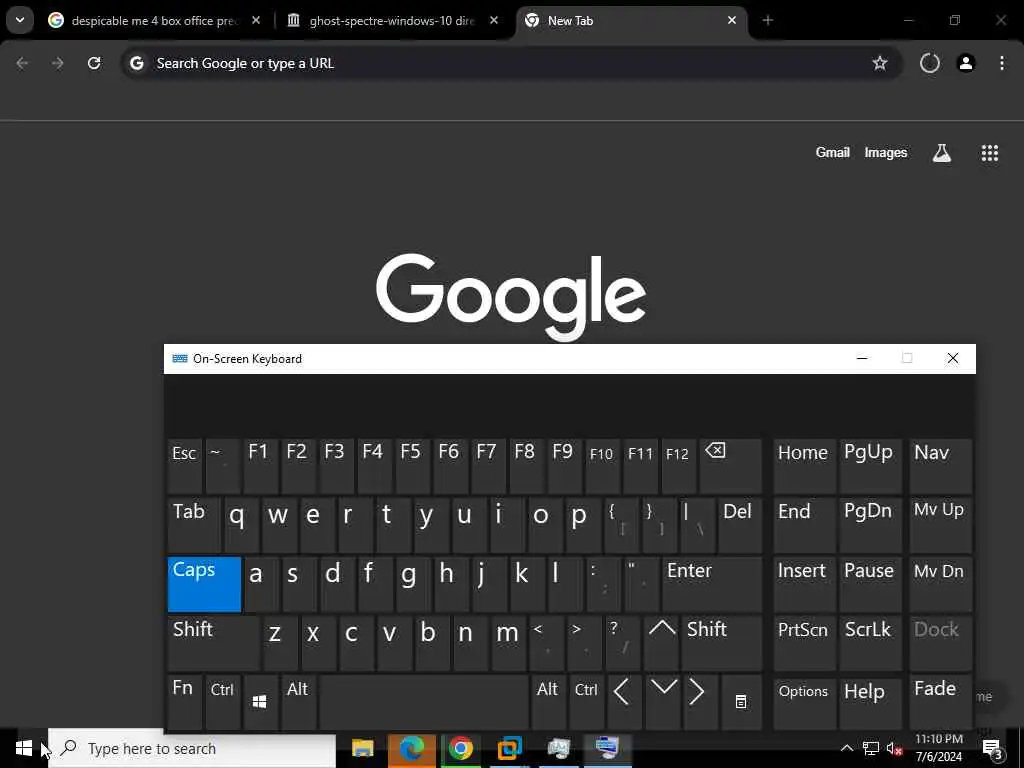Image resolution: width=1024 pixels, height=768 pixels.
Task: Click the Tab key on keyboard
Action: 194,525
